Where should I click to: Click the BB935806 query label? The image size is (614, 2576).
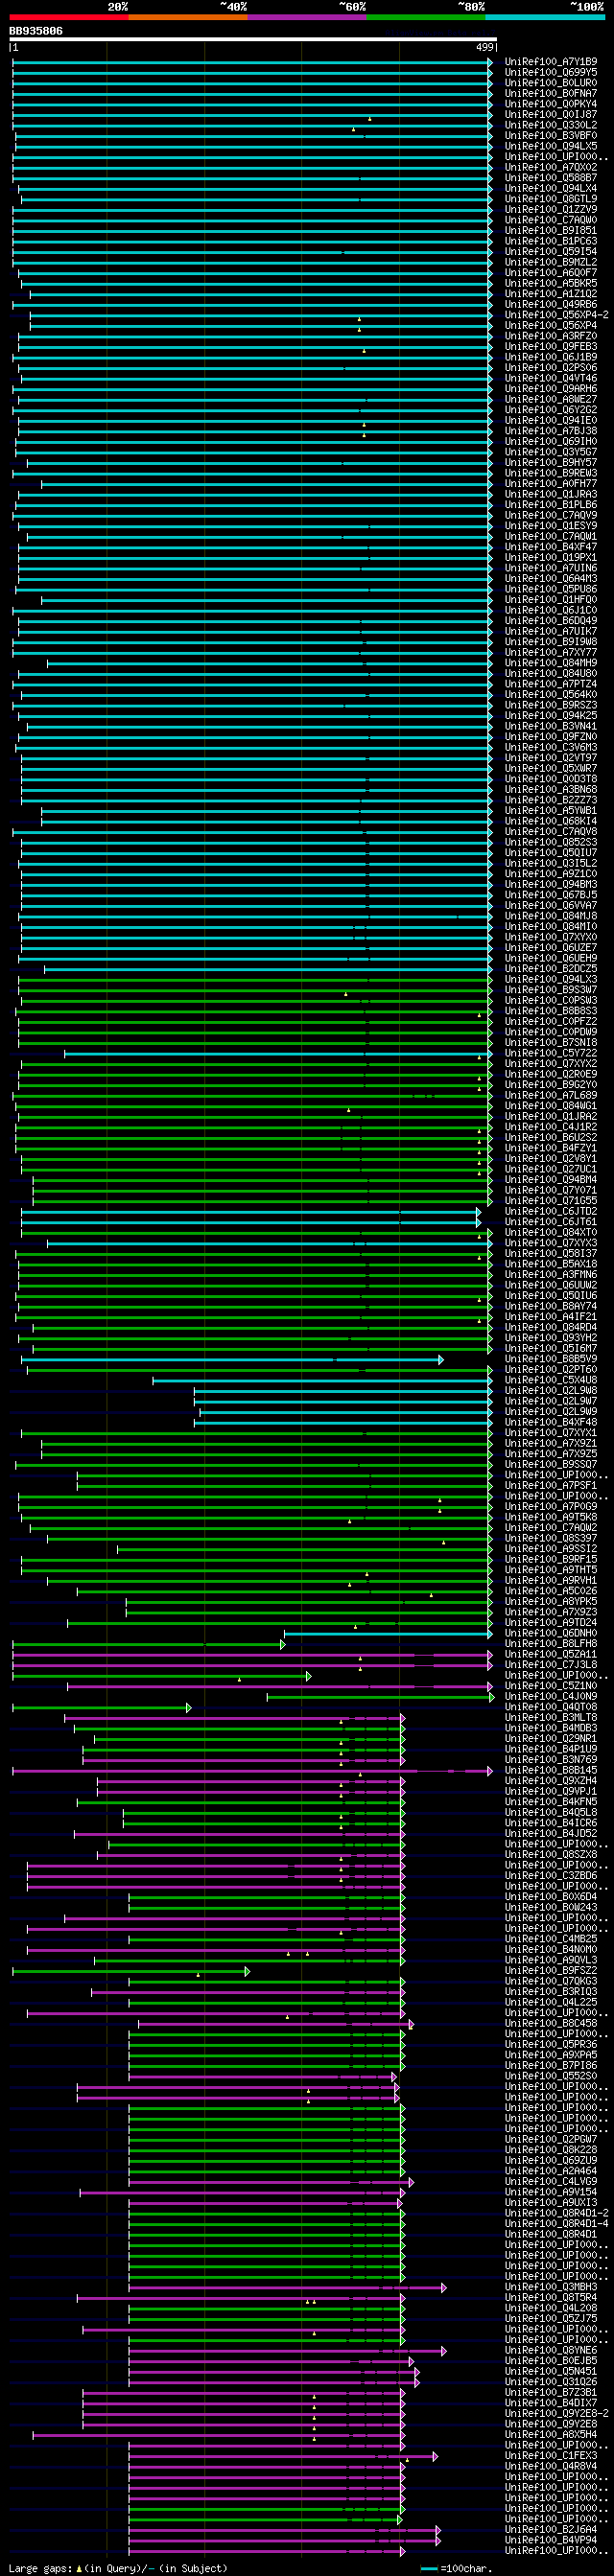click(x=36, y=31)
